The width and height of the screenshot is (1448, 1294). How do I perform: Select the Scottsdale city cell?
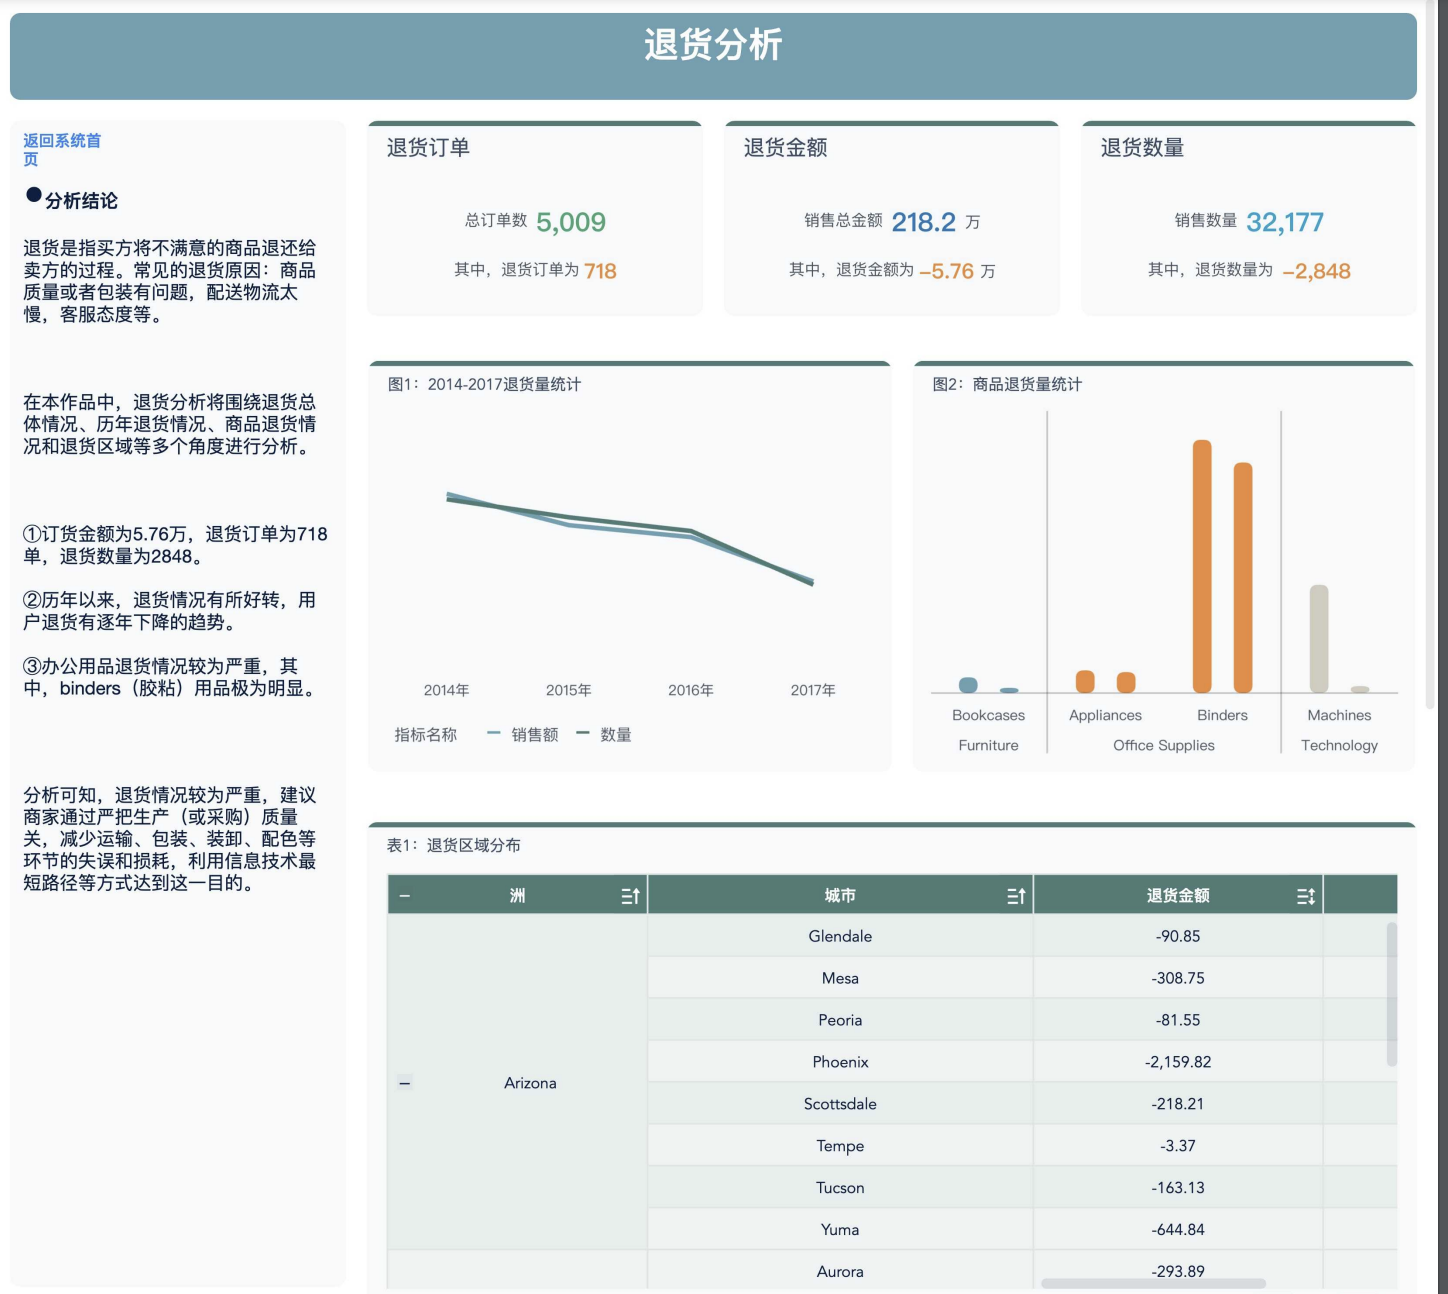pyautogui.click(x=840, y=1104)
